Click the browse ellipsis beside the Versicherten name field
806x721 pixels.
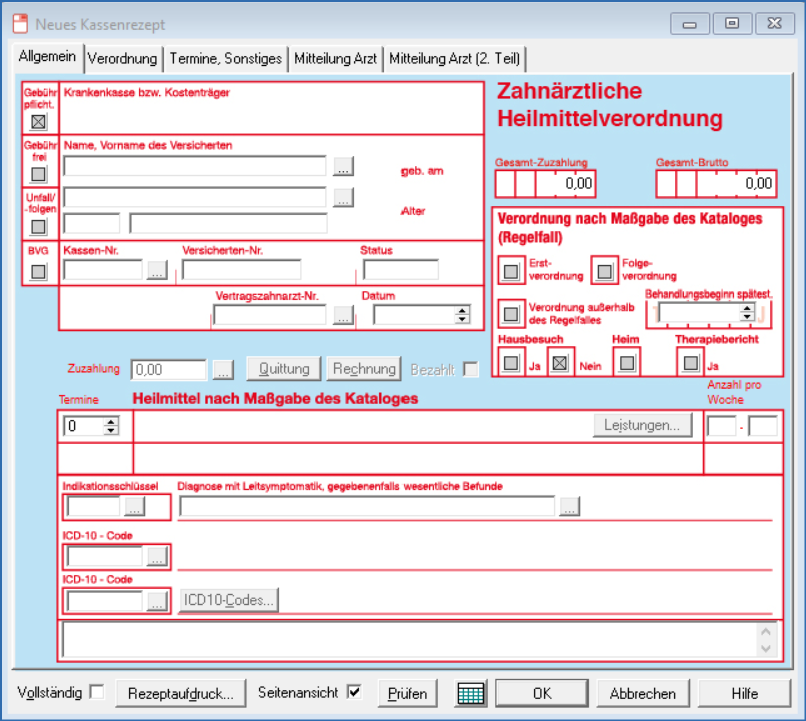(x=343, y=166)
